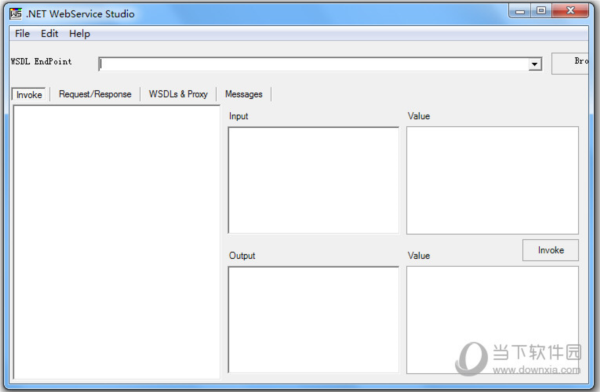Click the Invoke button beside Value
The width and height of the screenshot is (600, 392).
[x=551, y=250]
